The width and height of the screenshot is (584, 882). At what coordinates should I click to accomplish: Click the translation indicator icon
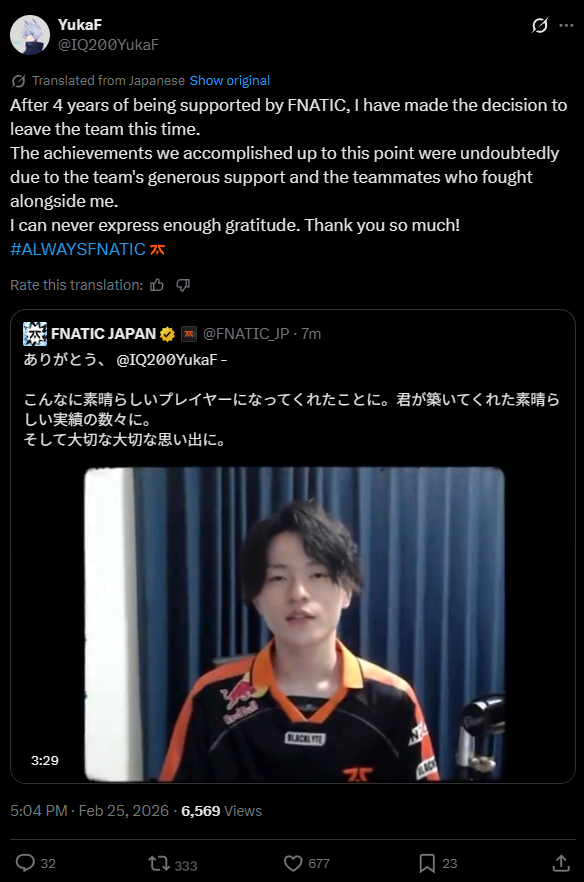(x=19, y=81)
